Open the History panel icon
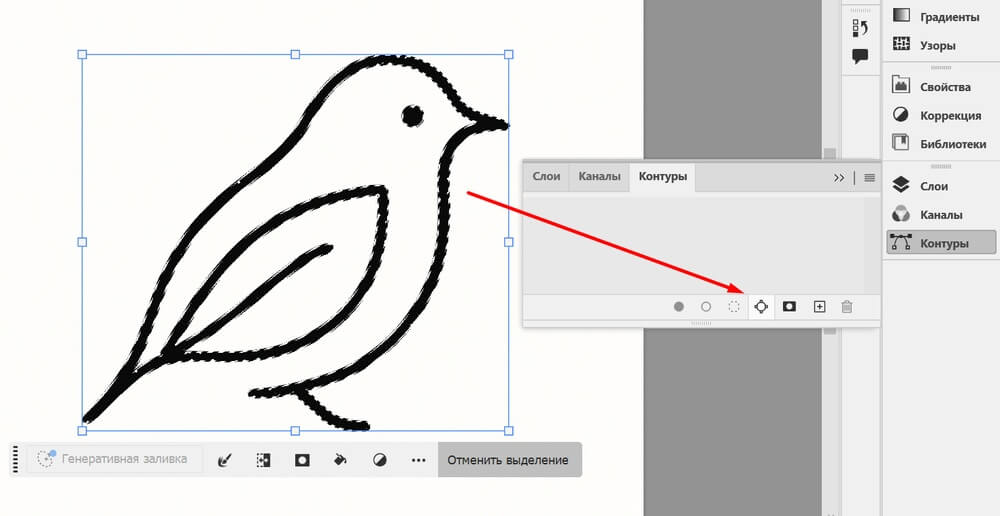1000x516 pixels. (859, 27)
